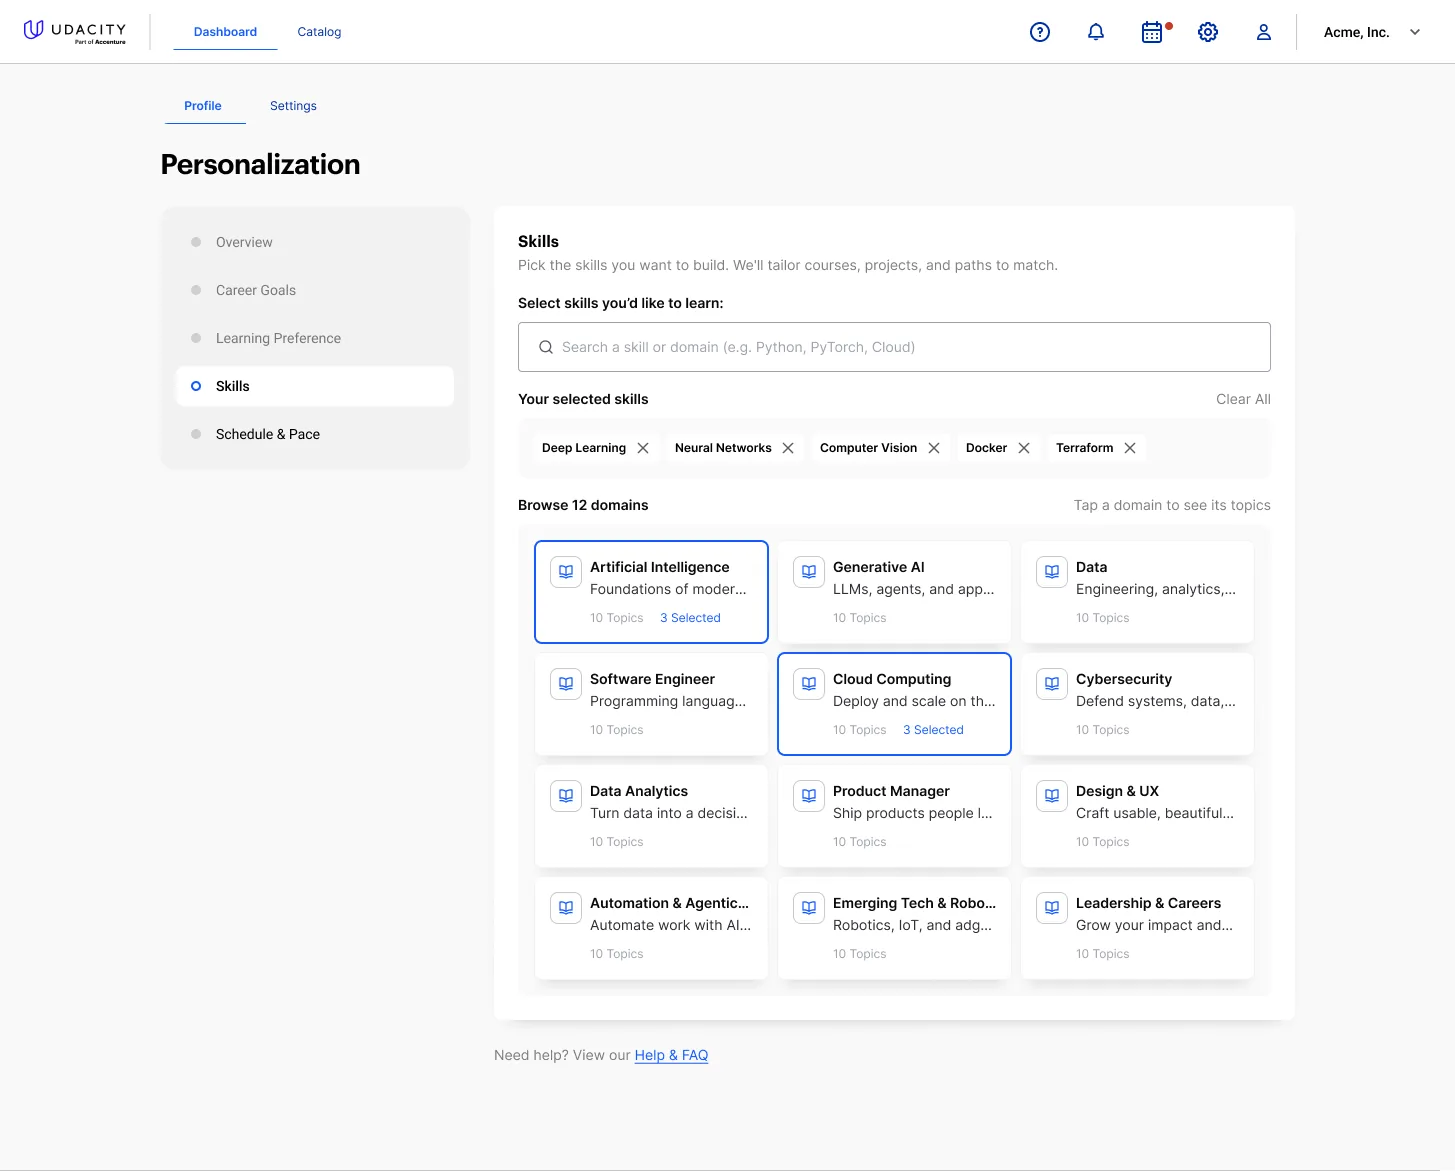Click '3 Selected' on Artificial Intelligence card
Image resolution: width=1455 pixels, height=1172 pixels.
[690, 618]
